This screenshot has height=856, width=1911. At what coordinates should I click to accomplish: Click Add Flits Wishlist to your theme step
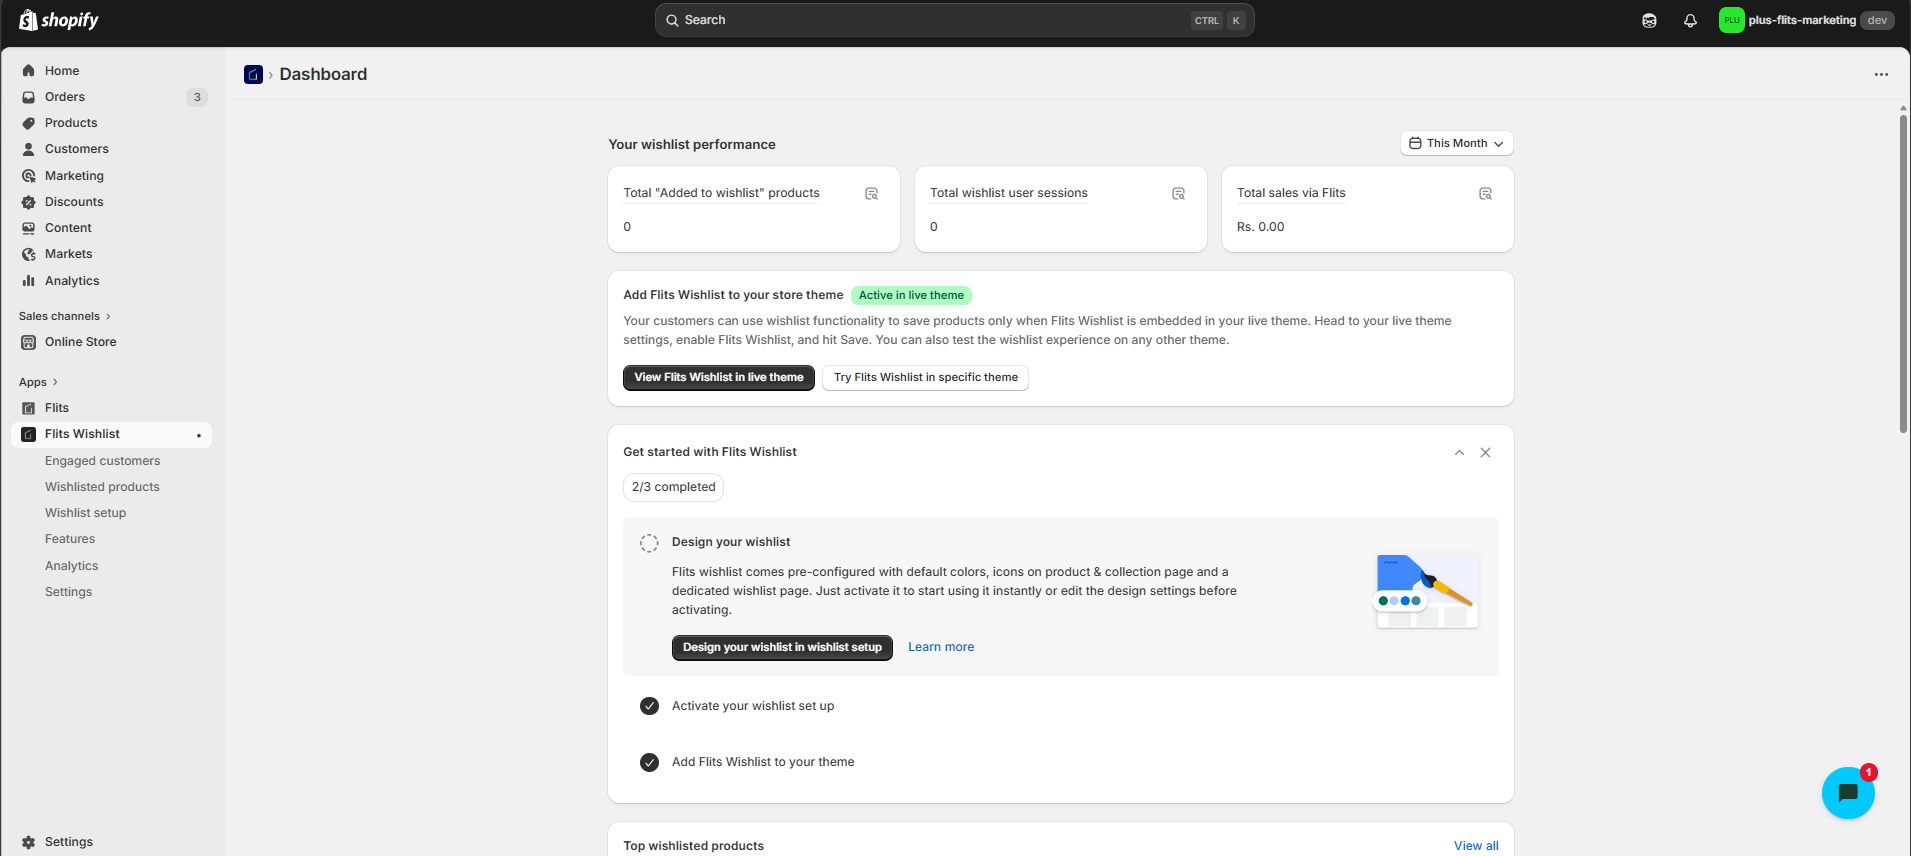tap(763, 762)
